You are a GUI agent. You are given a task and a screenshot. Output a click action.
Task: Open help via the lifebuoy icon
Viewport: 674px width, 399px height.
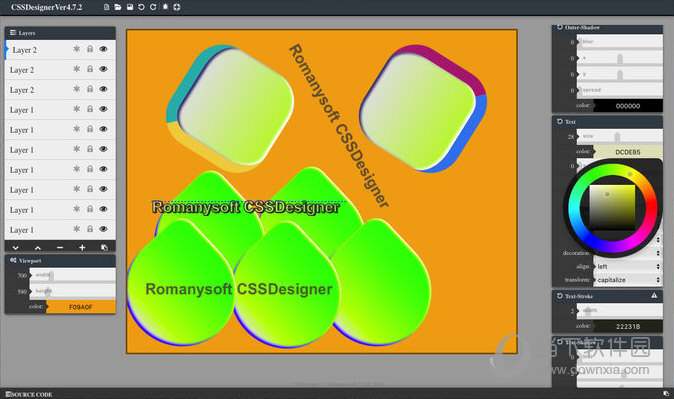177,7
